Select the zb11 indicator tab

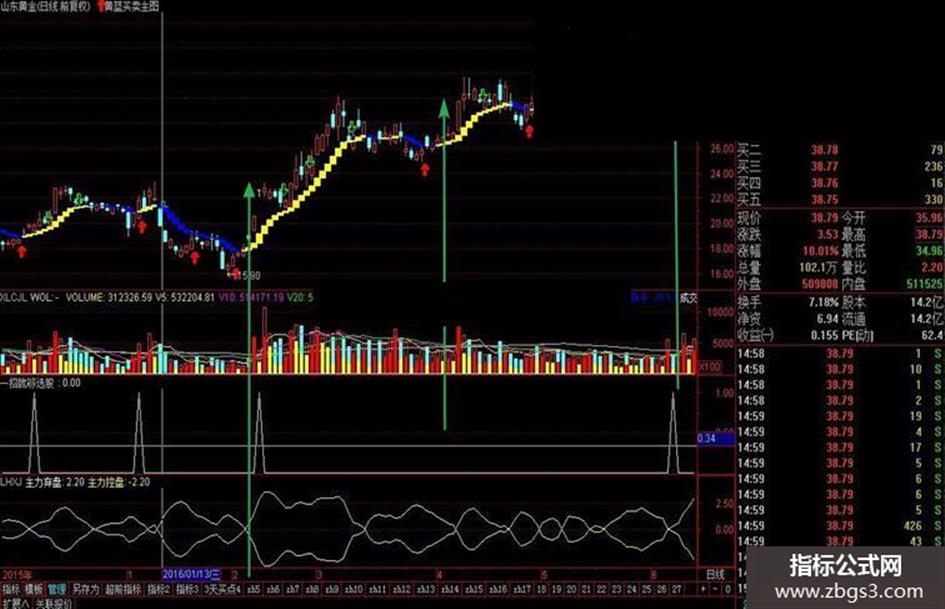point(378,589)
